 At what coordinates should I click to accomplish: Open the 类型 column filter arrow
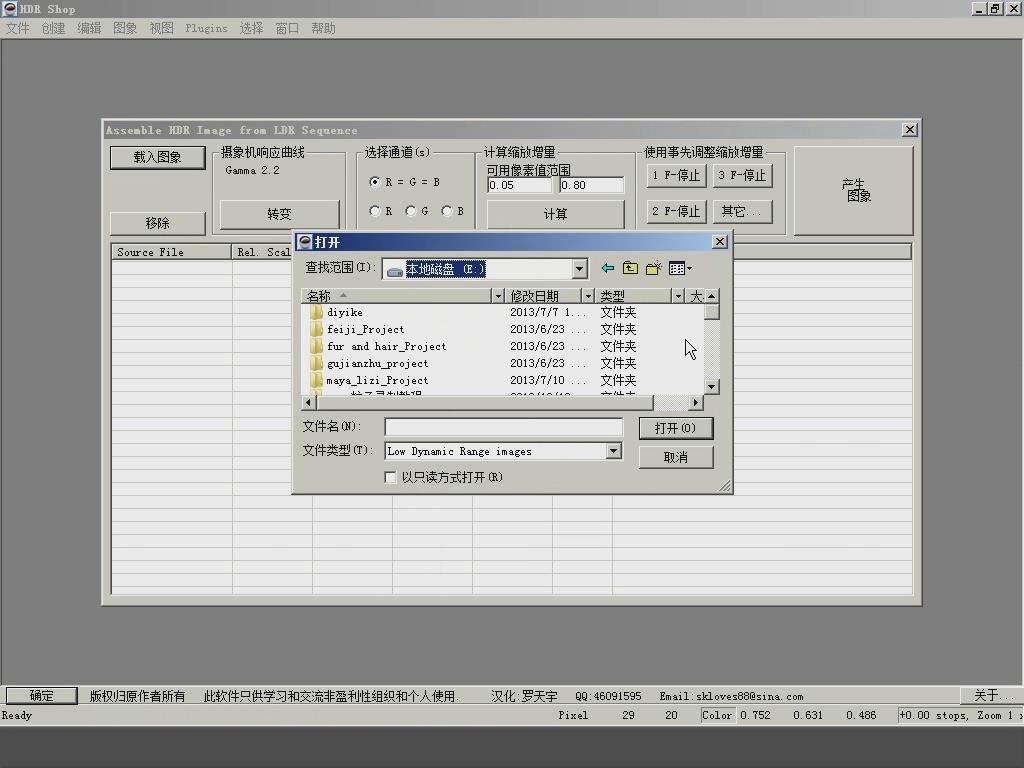(x=678, y=296)
